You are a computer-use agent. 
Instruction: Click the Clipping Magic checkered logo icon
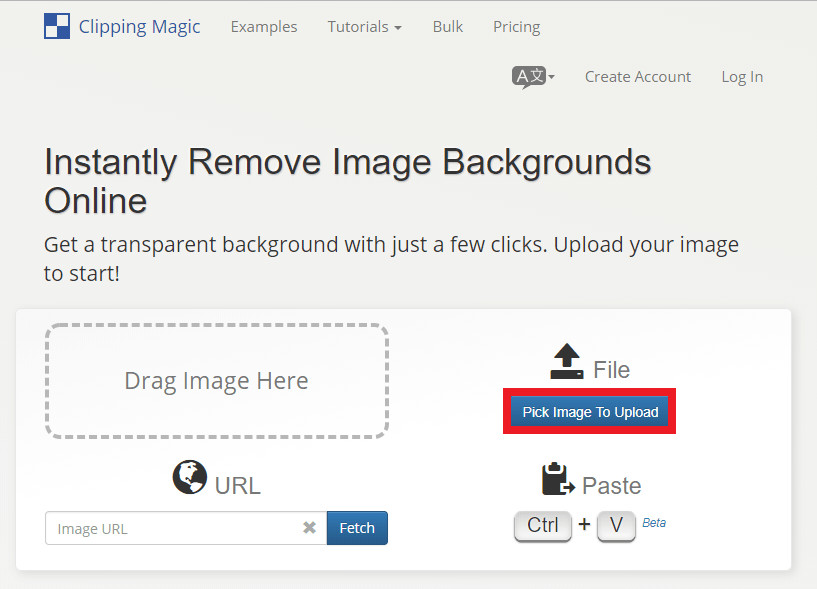57,27
